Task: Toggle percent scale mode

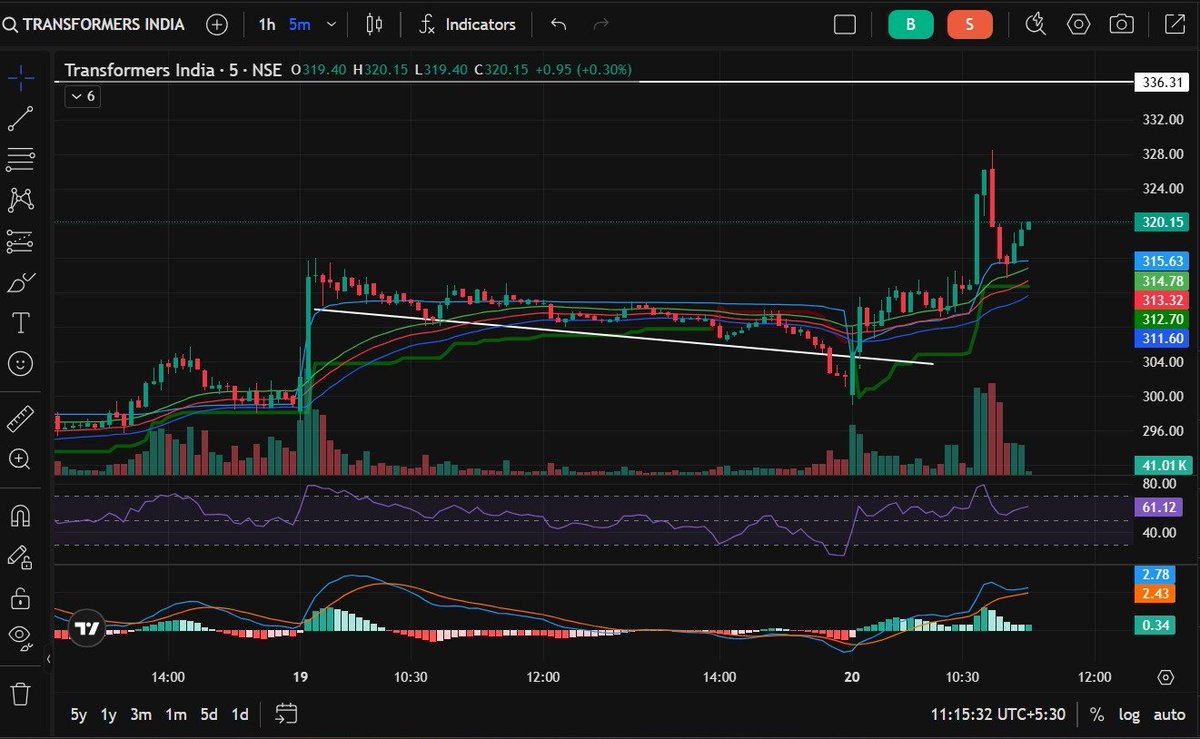Action: tap(1097, 714)
